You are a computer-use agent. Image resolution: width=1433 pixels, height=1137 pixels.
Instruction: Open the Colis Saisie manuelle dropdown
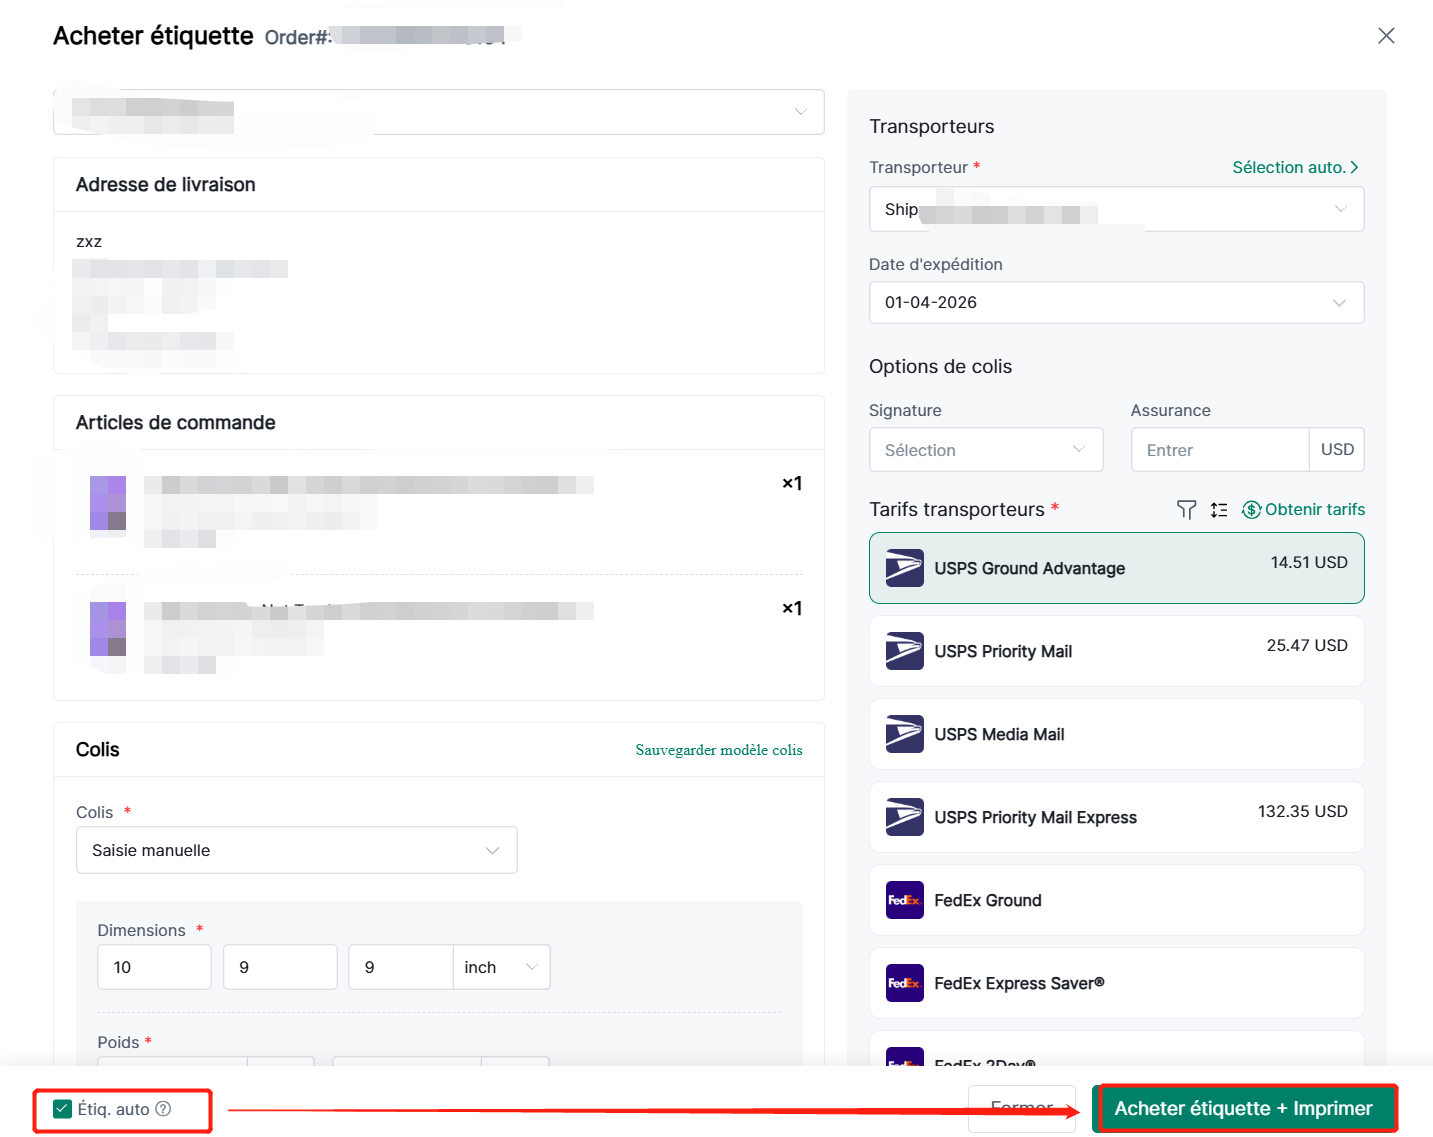[x=296, y=850]
